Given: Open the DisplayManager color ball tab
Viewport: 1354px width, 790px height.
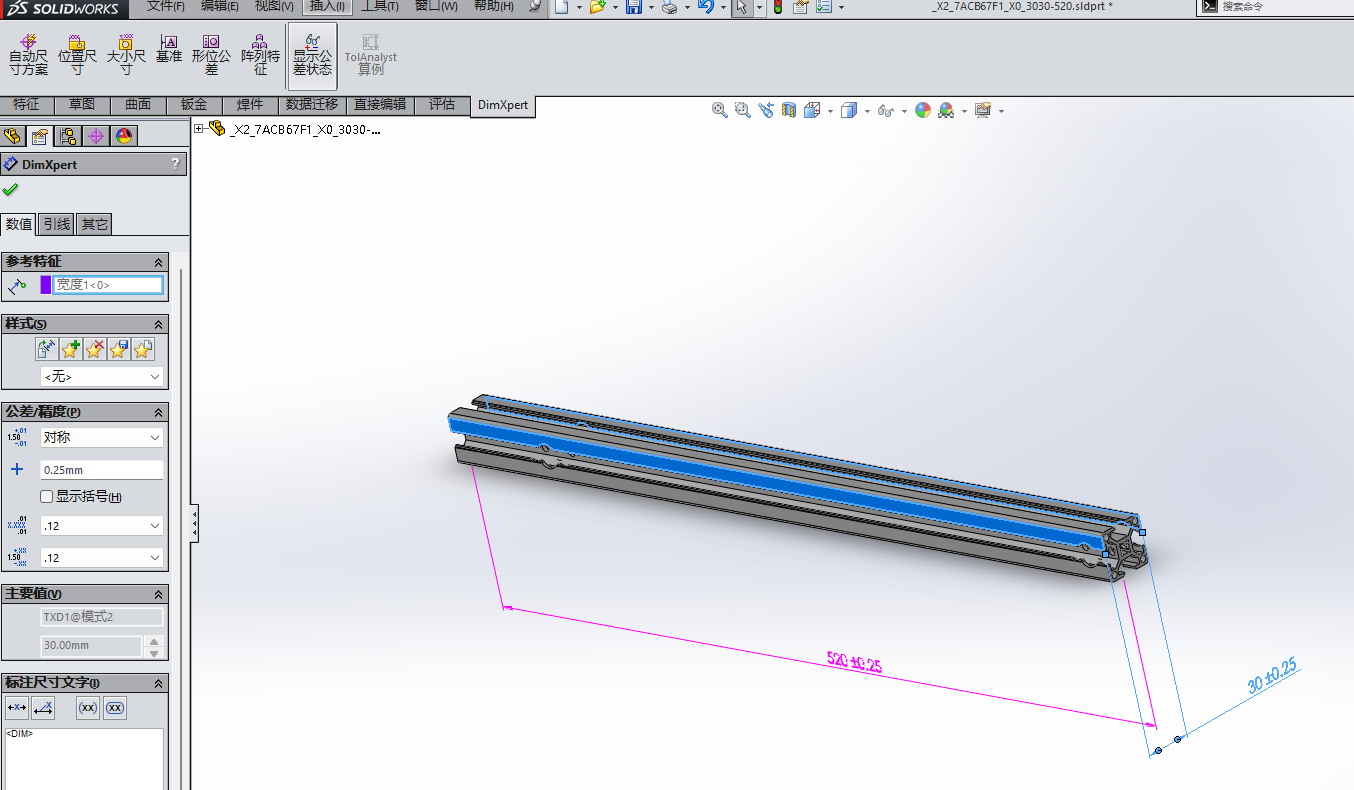Looking at the screenshot, I should [x=124, y=136].
